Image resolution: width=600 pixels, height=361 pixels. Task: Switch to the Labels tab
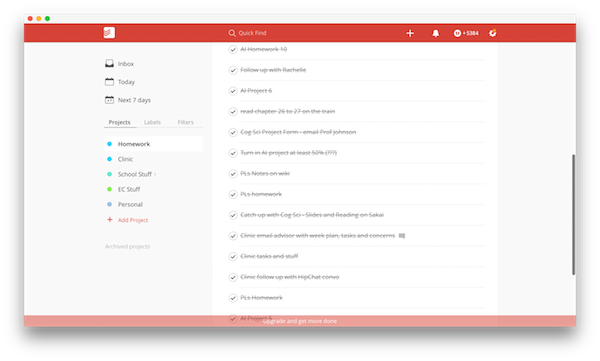(x=152, y=122)
